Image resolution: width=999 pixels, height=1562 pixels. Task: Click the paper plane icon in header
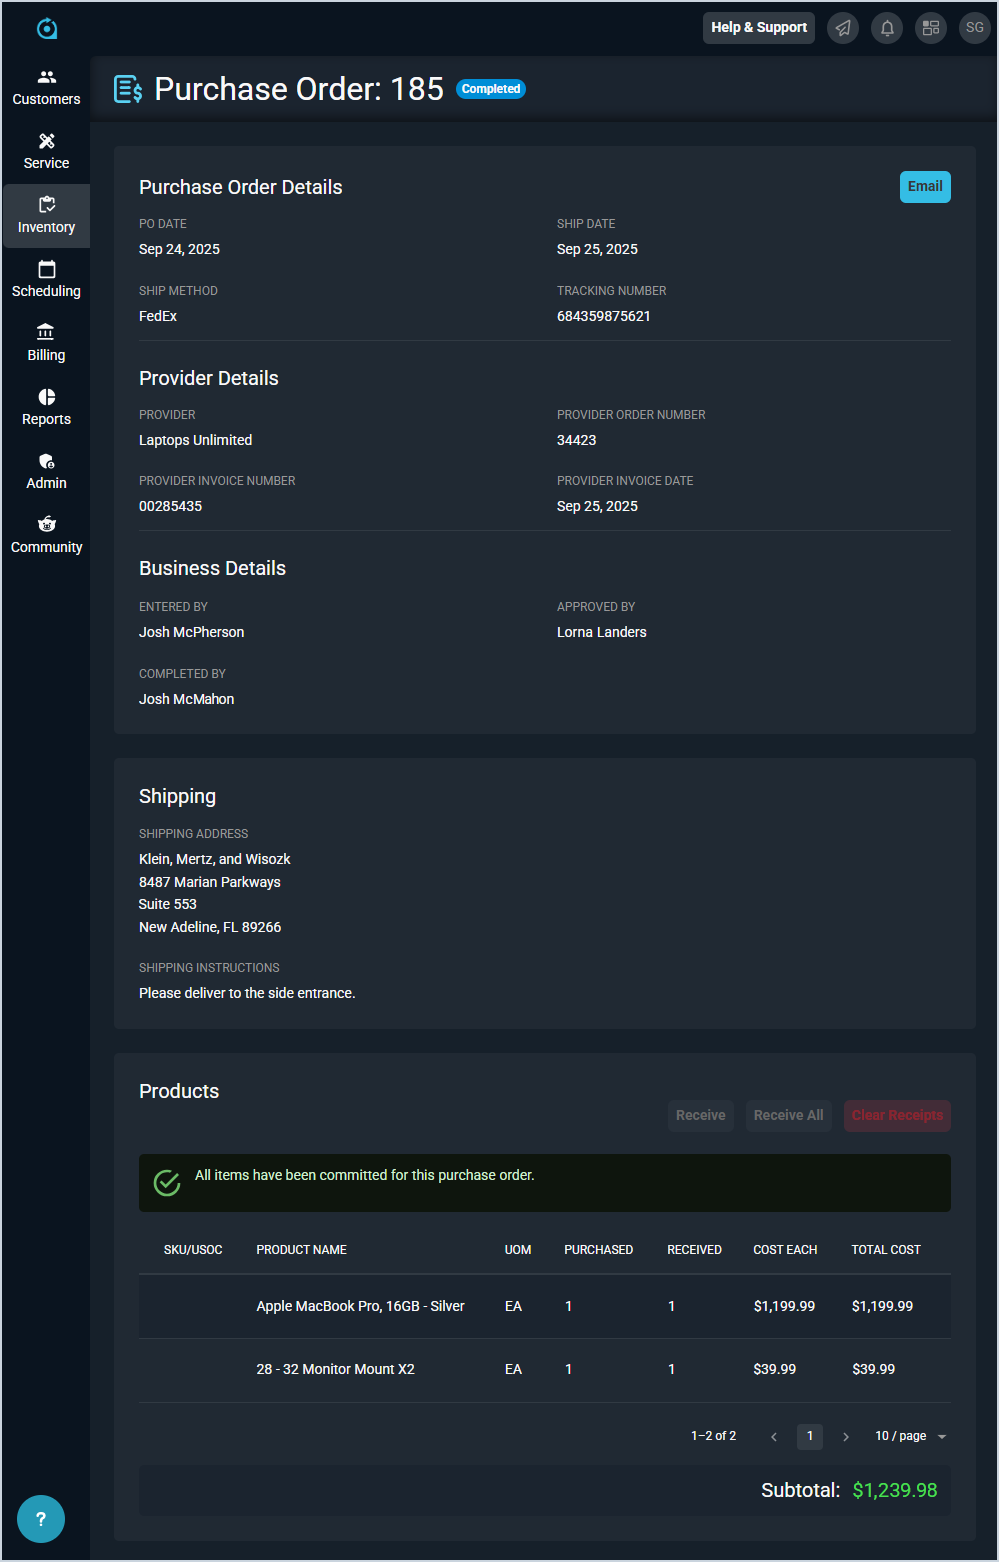coord(843,28)
